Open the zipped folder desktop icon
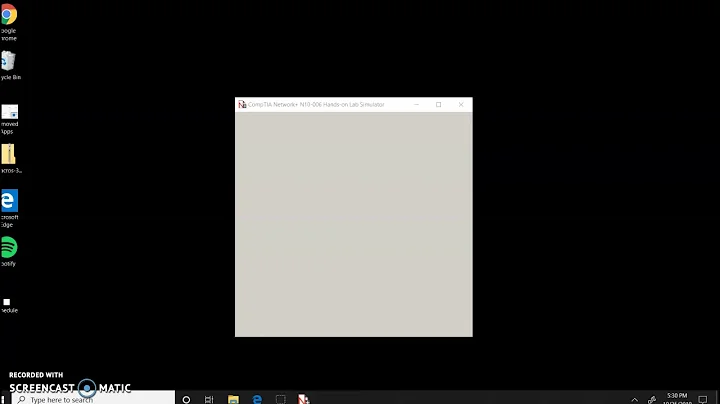 click(10, 159)
